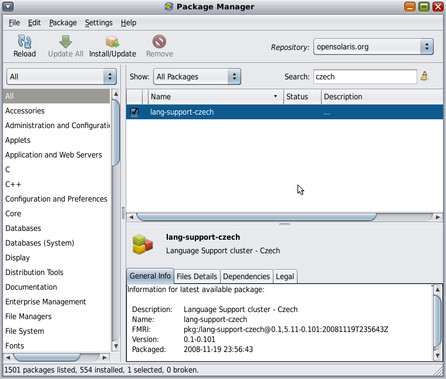Click the category list vertical scrollbar thumb
This screenshot has height=379, width=446.
(116, 132)
